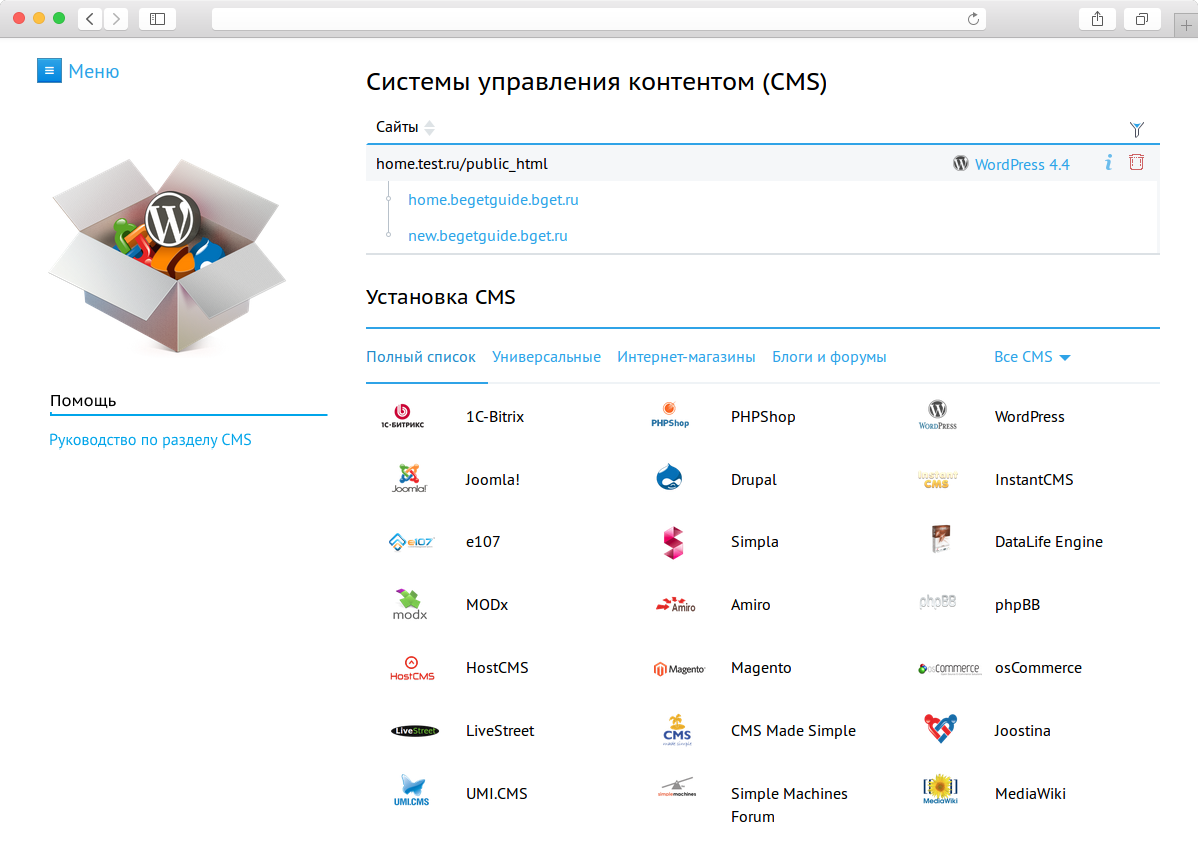This screenshot has width=1198, height=842.
Task: Click the Simple Machines logo icon
Action: pyautogui.click(x=677, y=788)
